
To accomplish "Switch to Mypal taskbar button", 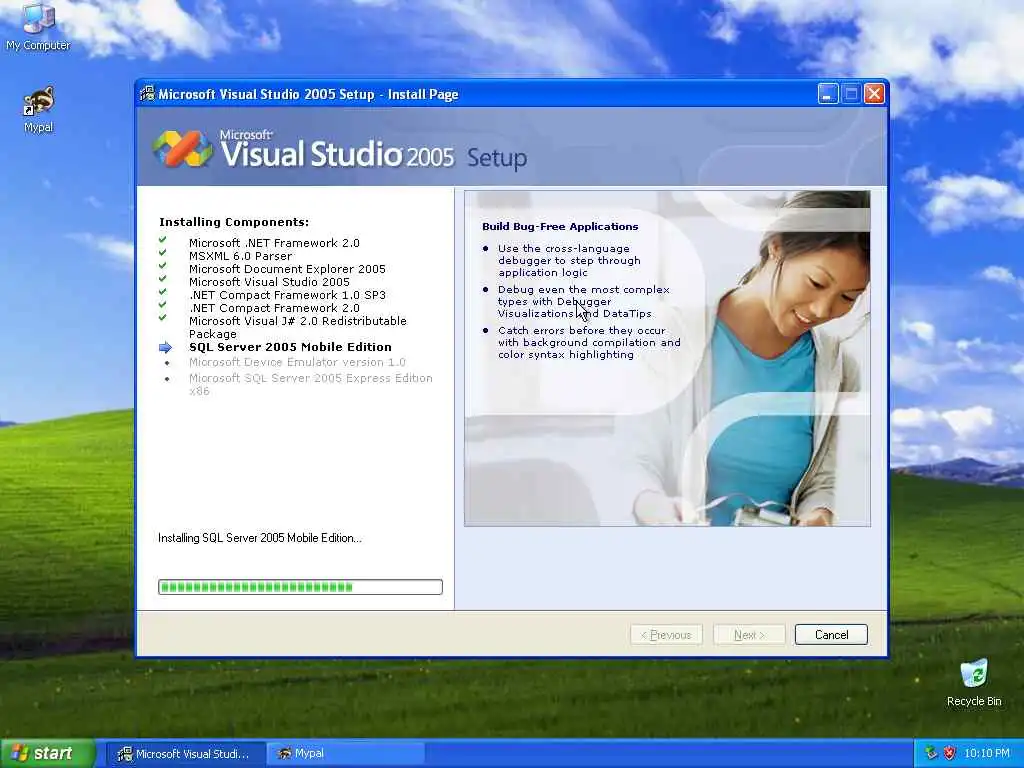I will [x=346, y=754].
